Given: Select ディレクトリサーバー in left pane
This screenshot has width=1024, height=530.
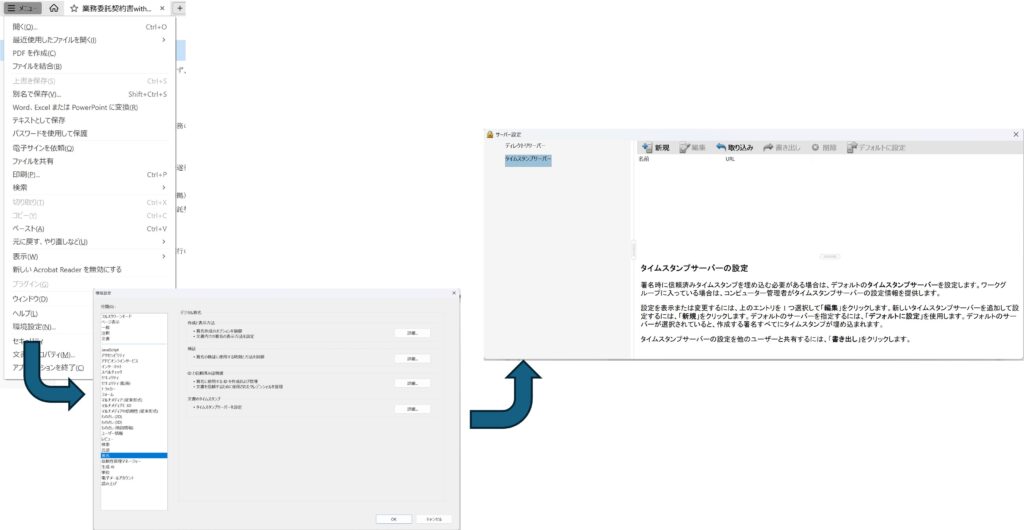Looking at the screenshot, I should point(525,146).
